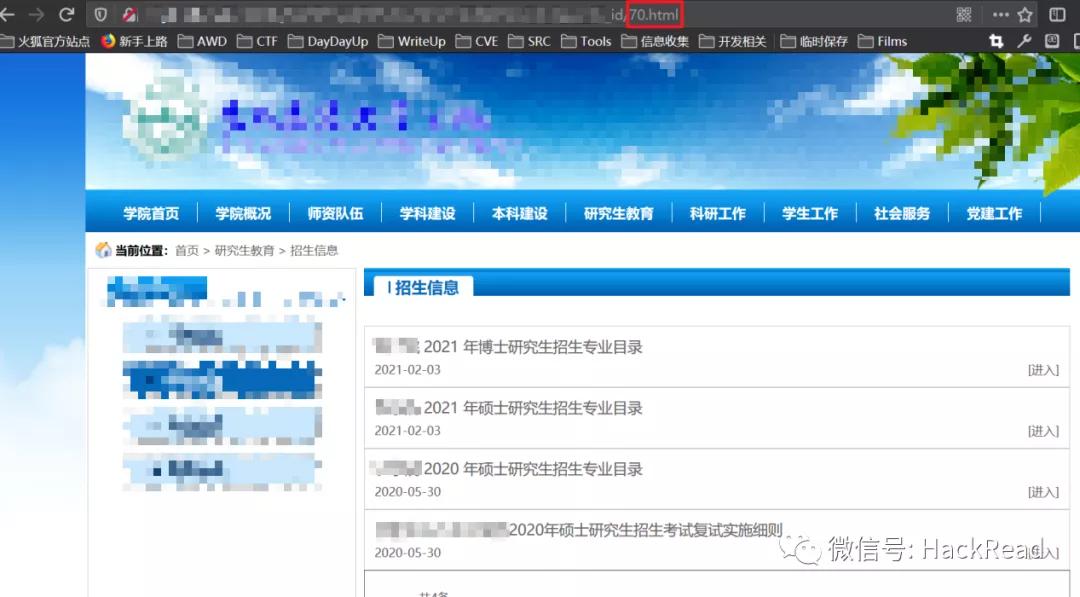The image size is (1080, 597).
Task: Bookmark the page via the star icon
Action: tap(1024, 15)
